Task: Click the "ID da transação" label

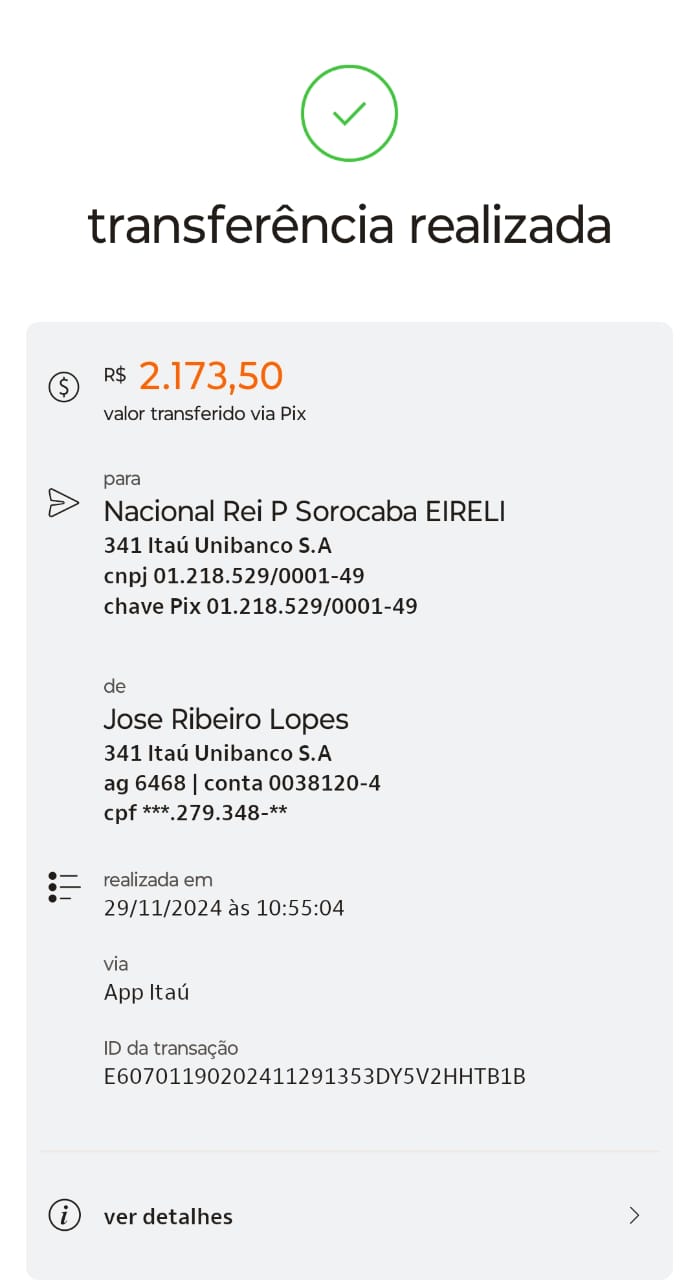Action: 170,1049
